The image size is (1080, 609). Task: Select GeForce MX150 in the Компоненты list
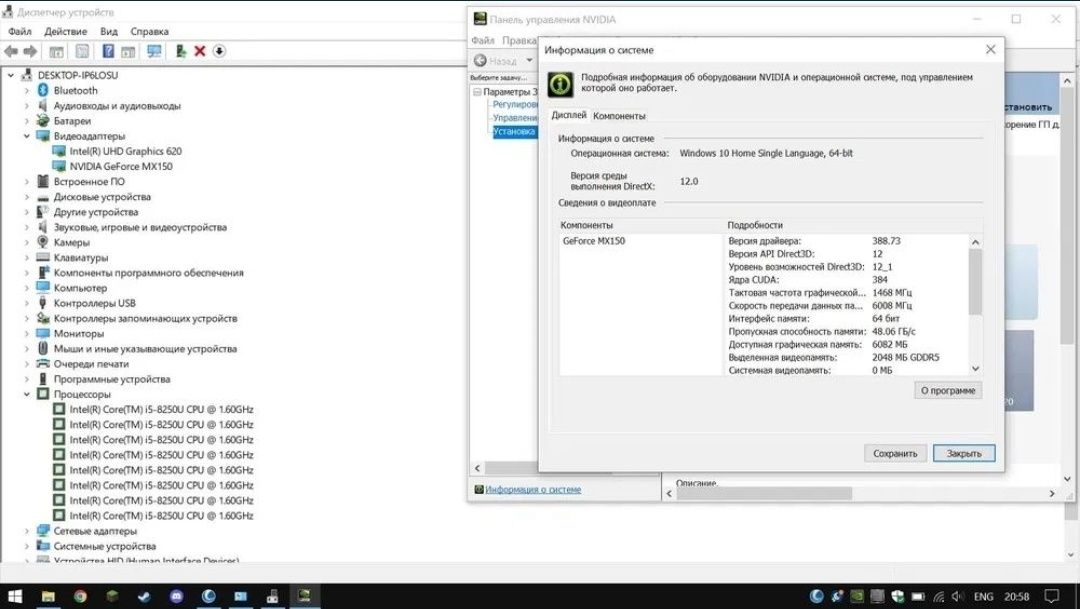coord(594,241)
